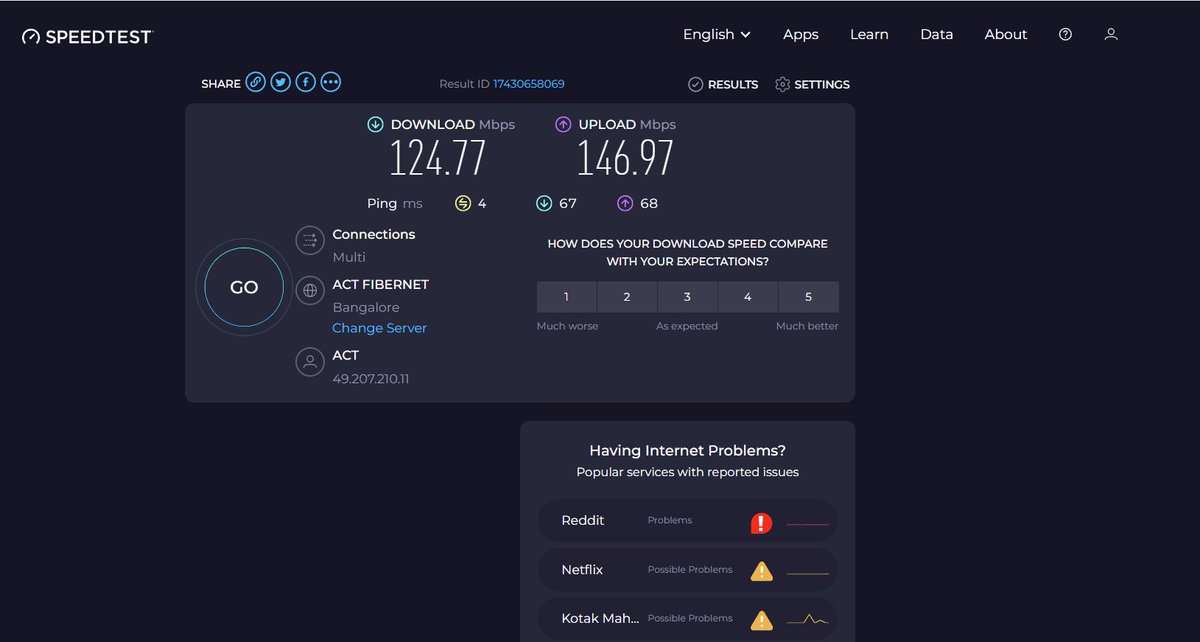The height and width of the screenshot is (642, 1200).
Task: Rate download speed 3, as expected
Action: [687, 297]
